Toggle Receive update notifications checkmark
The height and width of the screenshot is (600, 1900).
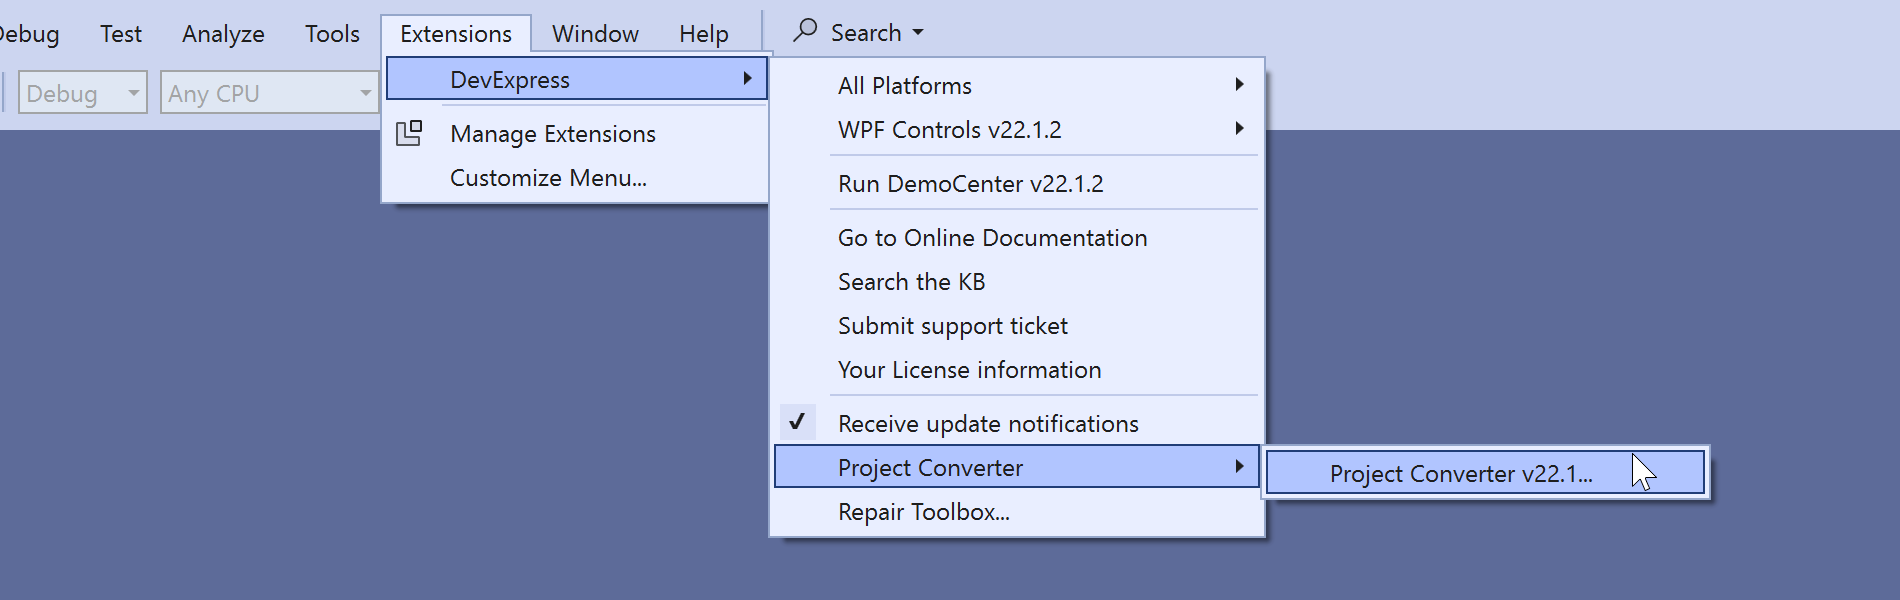[797, 423]
